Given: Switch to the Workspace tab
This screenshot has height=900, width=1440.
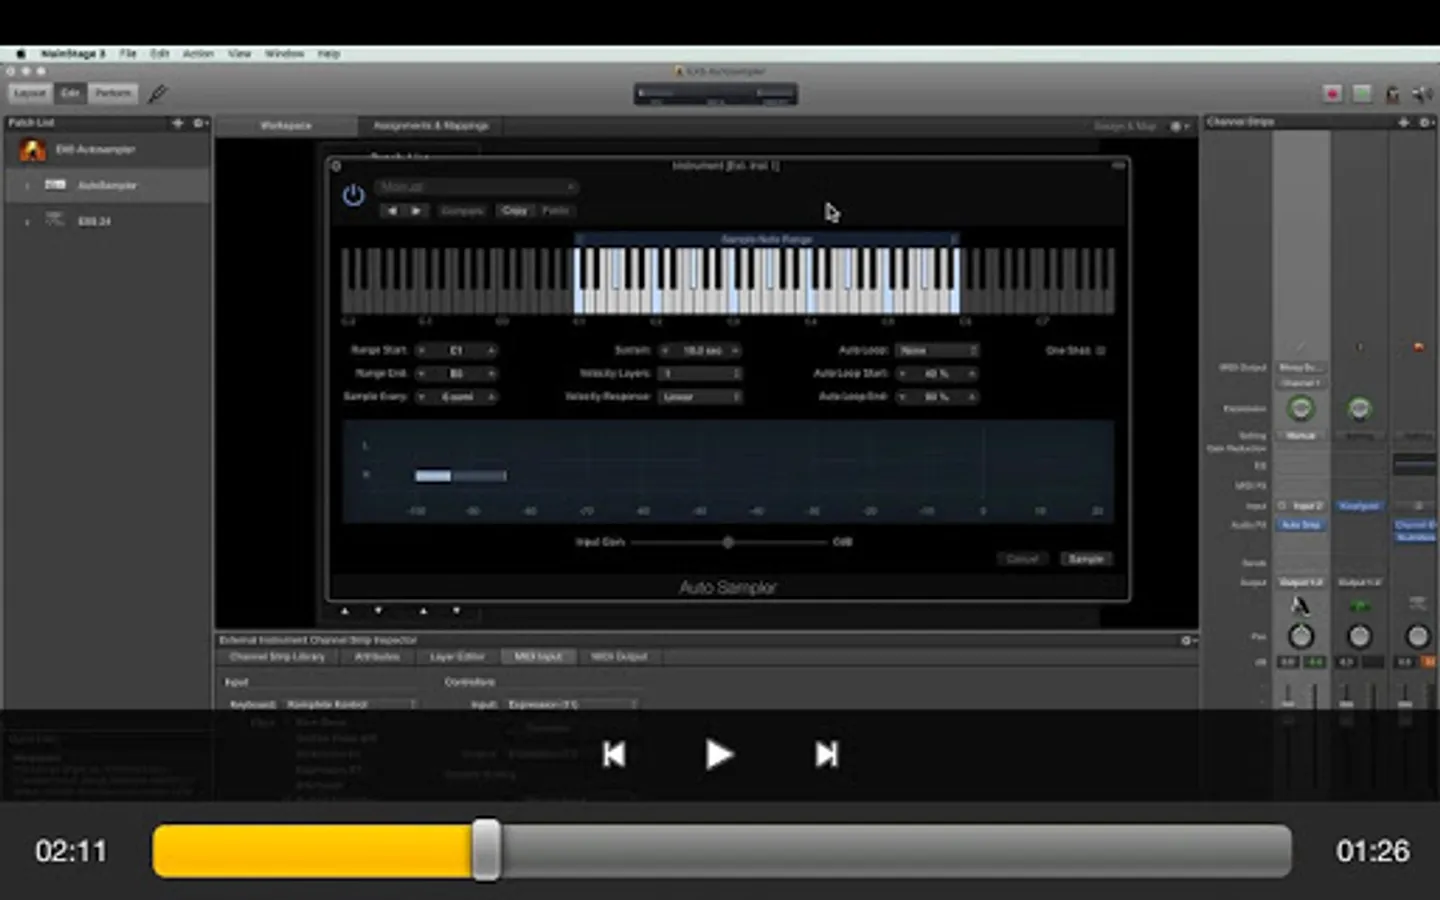Looking at the screenshot, I should (x=286, y=126).
